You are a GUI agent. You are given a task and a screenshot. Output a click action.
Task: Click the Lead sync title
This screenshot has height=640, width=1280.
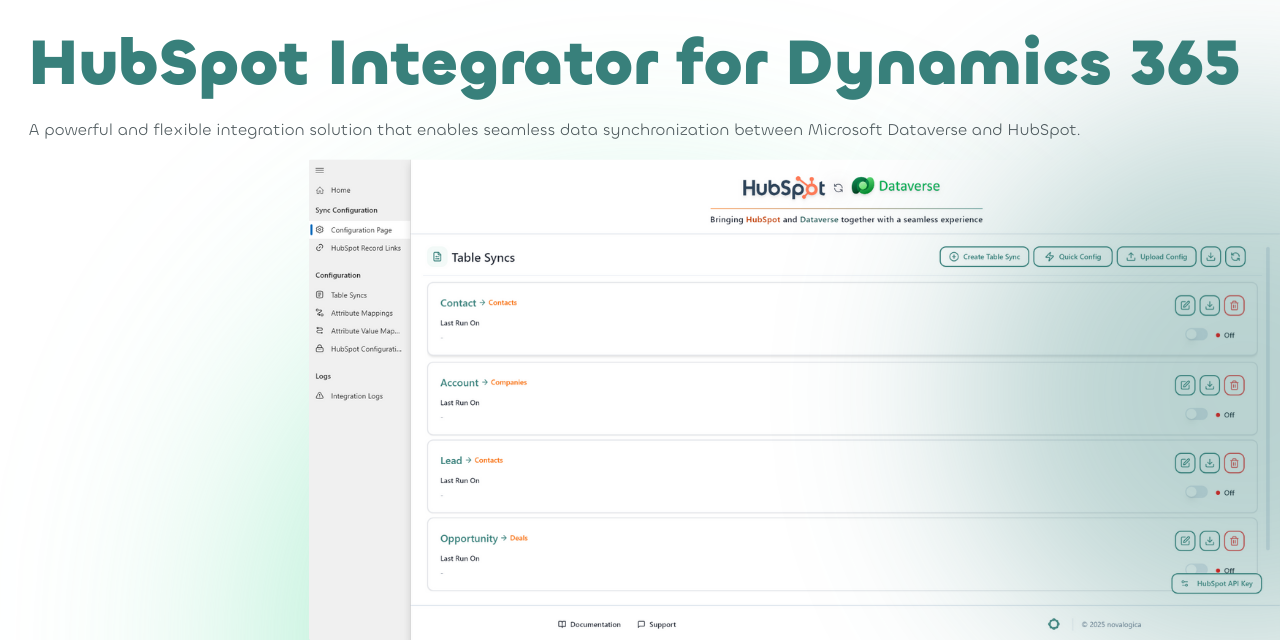pyautogui.click(x=451, y=460)
